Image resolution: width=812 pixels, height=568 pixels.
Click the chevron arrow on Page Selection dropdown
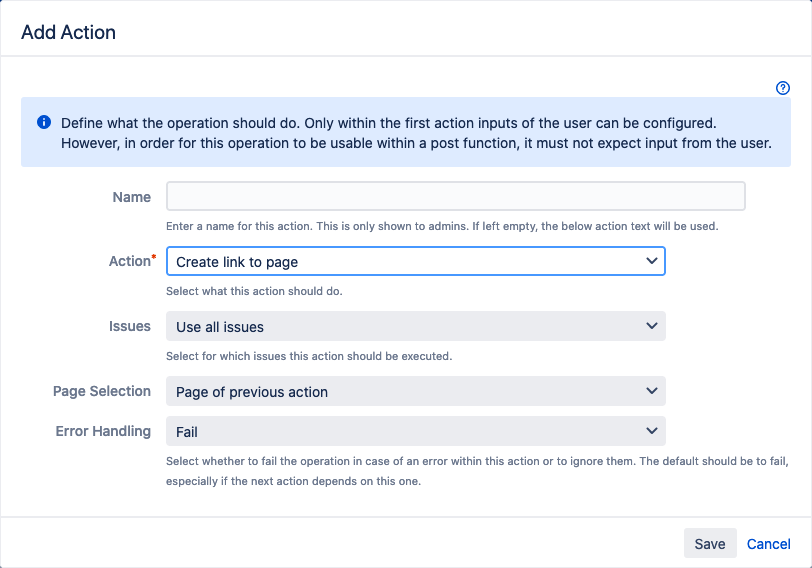point(652,391)
